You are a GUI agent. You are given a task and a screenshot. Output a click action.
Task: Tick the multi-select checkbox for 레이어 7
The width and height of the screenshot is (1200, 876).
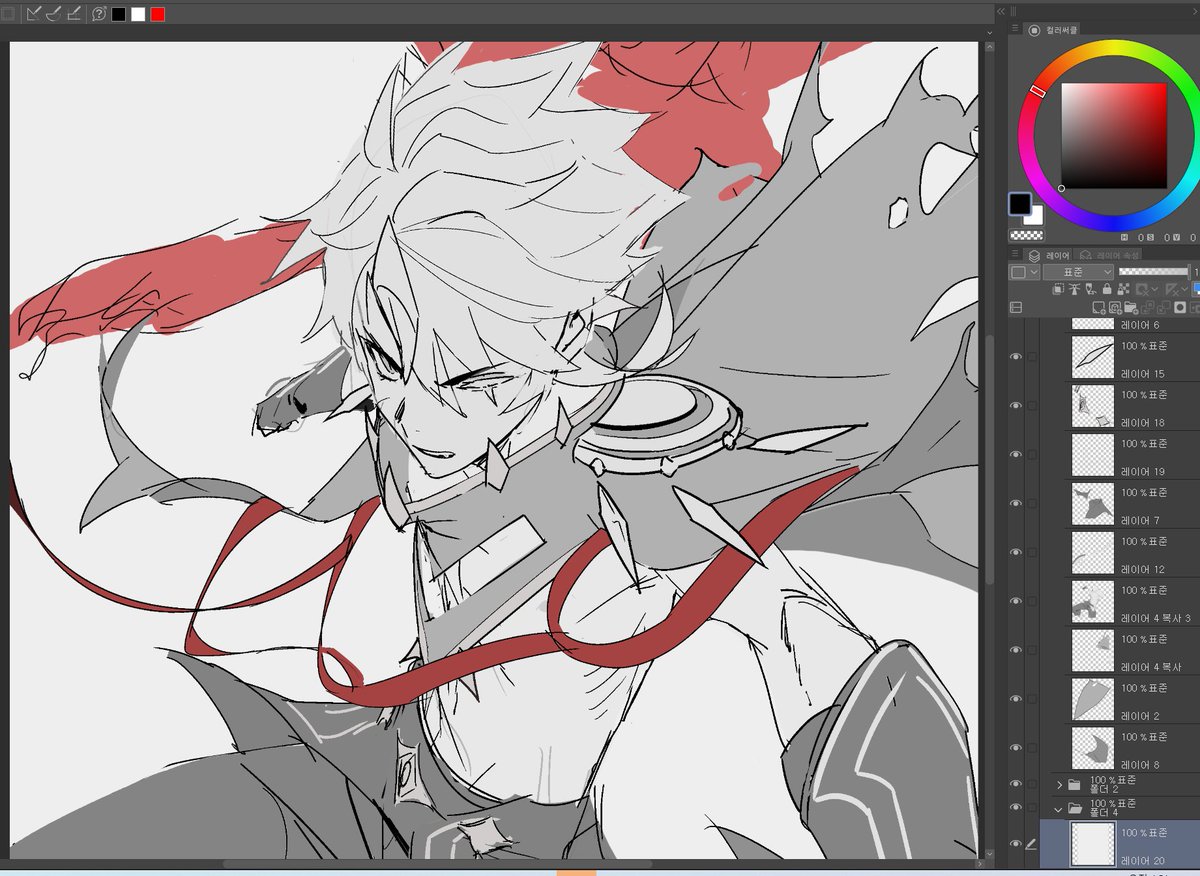tap(1032, 504)
